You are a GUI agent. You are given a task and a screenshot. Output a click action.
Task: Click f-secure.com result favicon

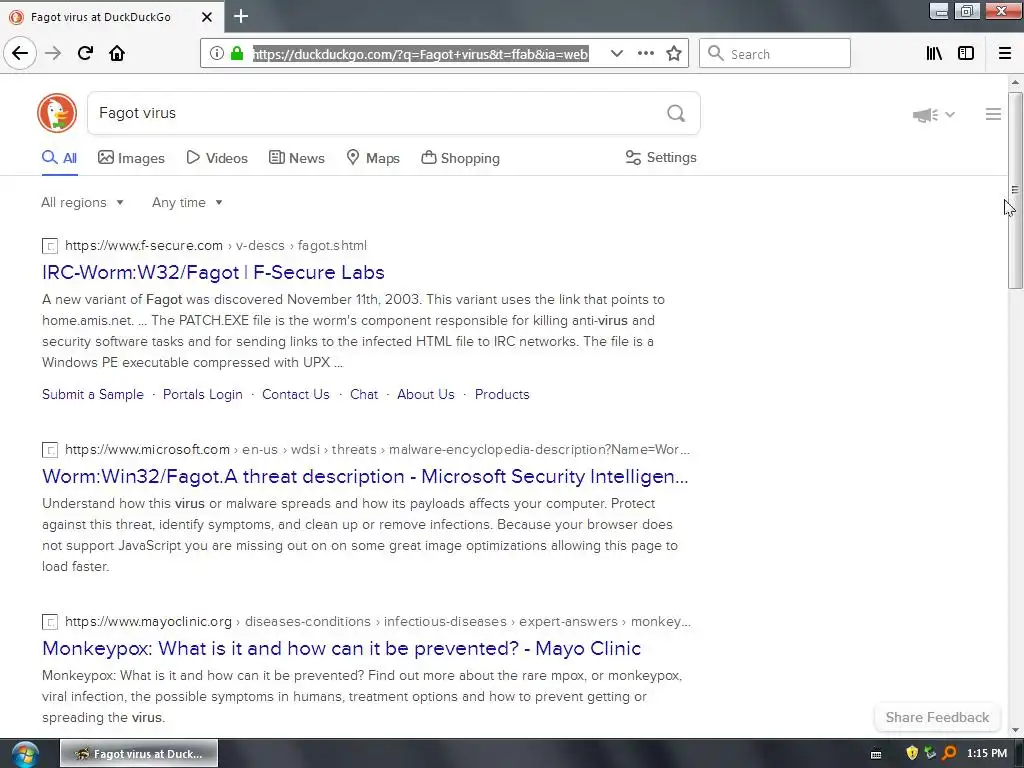[x=50, y=246]
